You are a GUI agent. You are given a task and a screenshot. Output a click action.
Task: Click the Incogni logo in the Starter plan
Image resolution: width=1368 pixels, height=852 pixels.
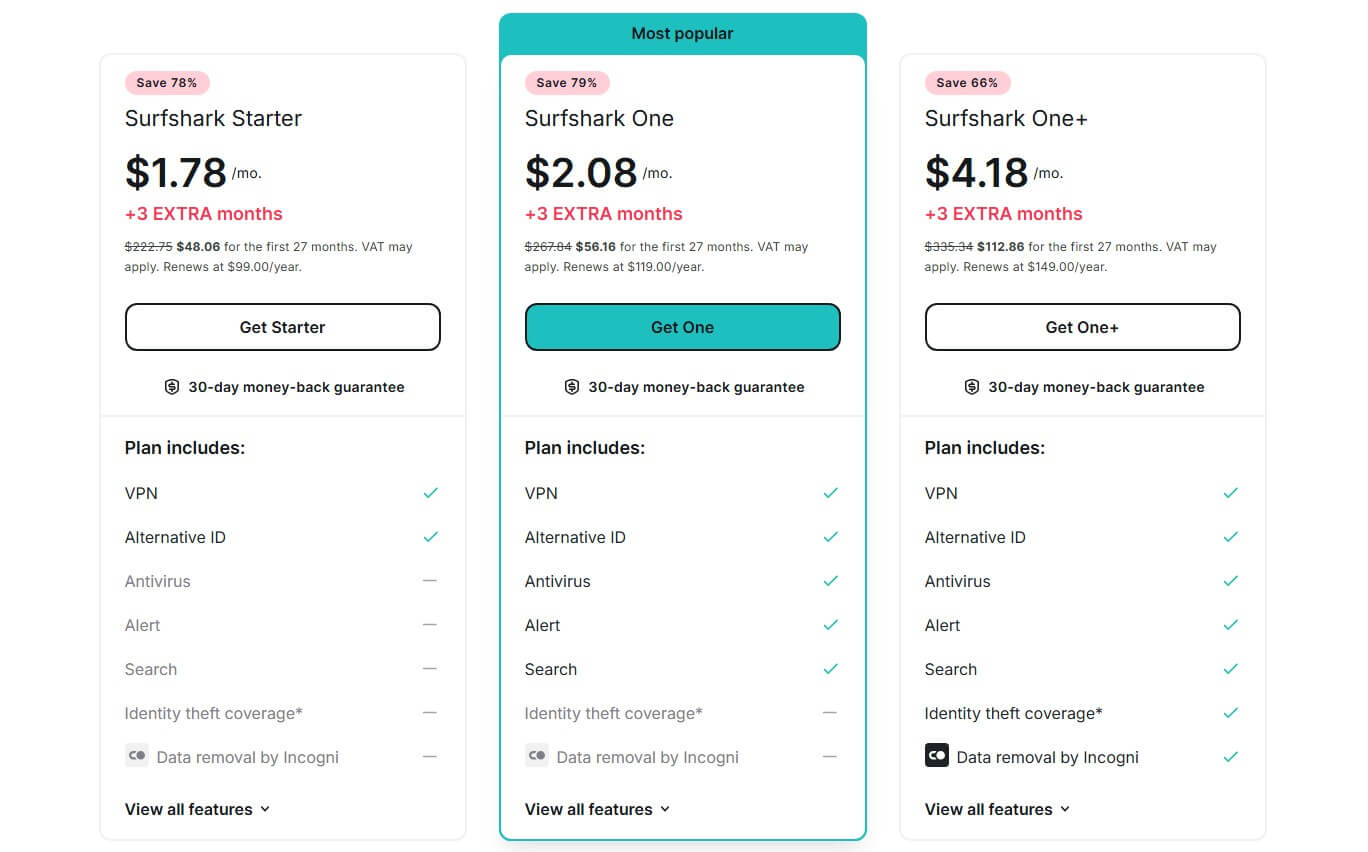137,756
